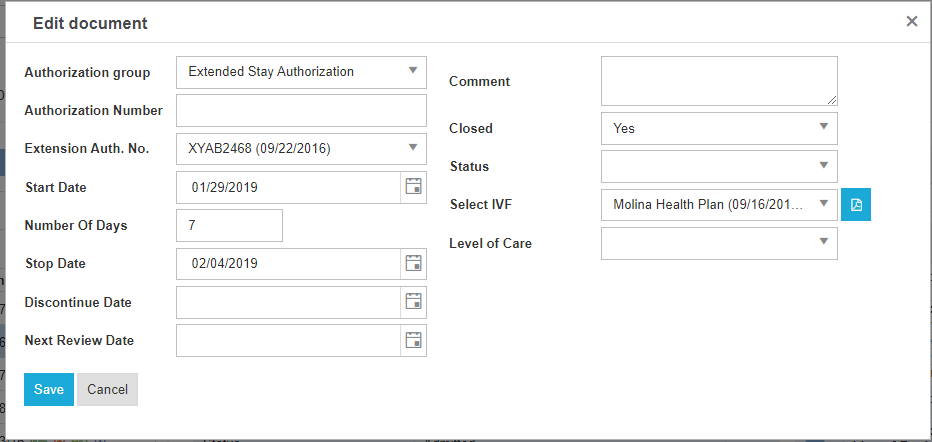This screenshot has height=442, width=932.
Task: Open the Extension Auth. No. dropdown
Action: pos(301,149)
